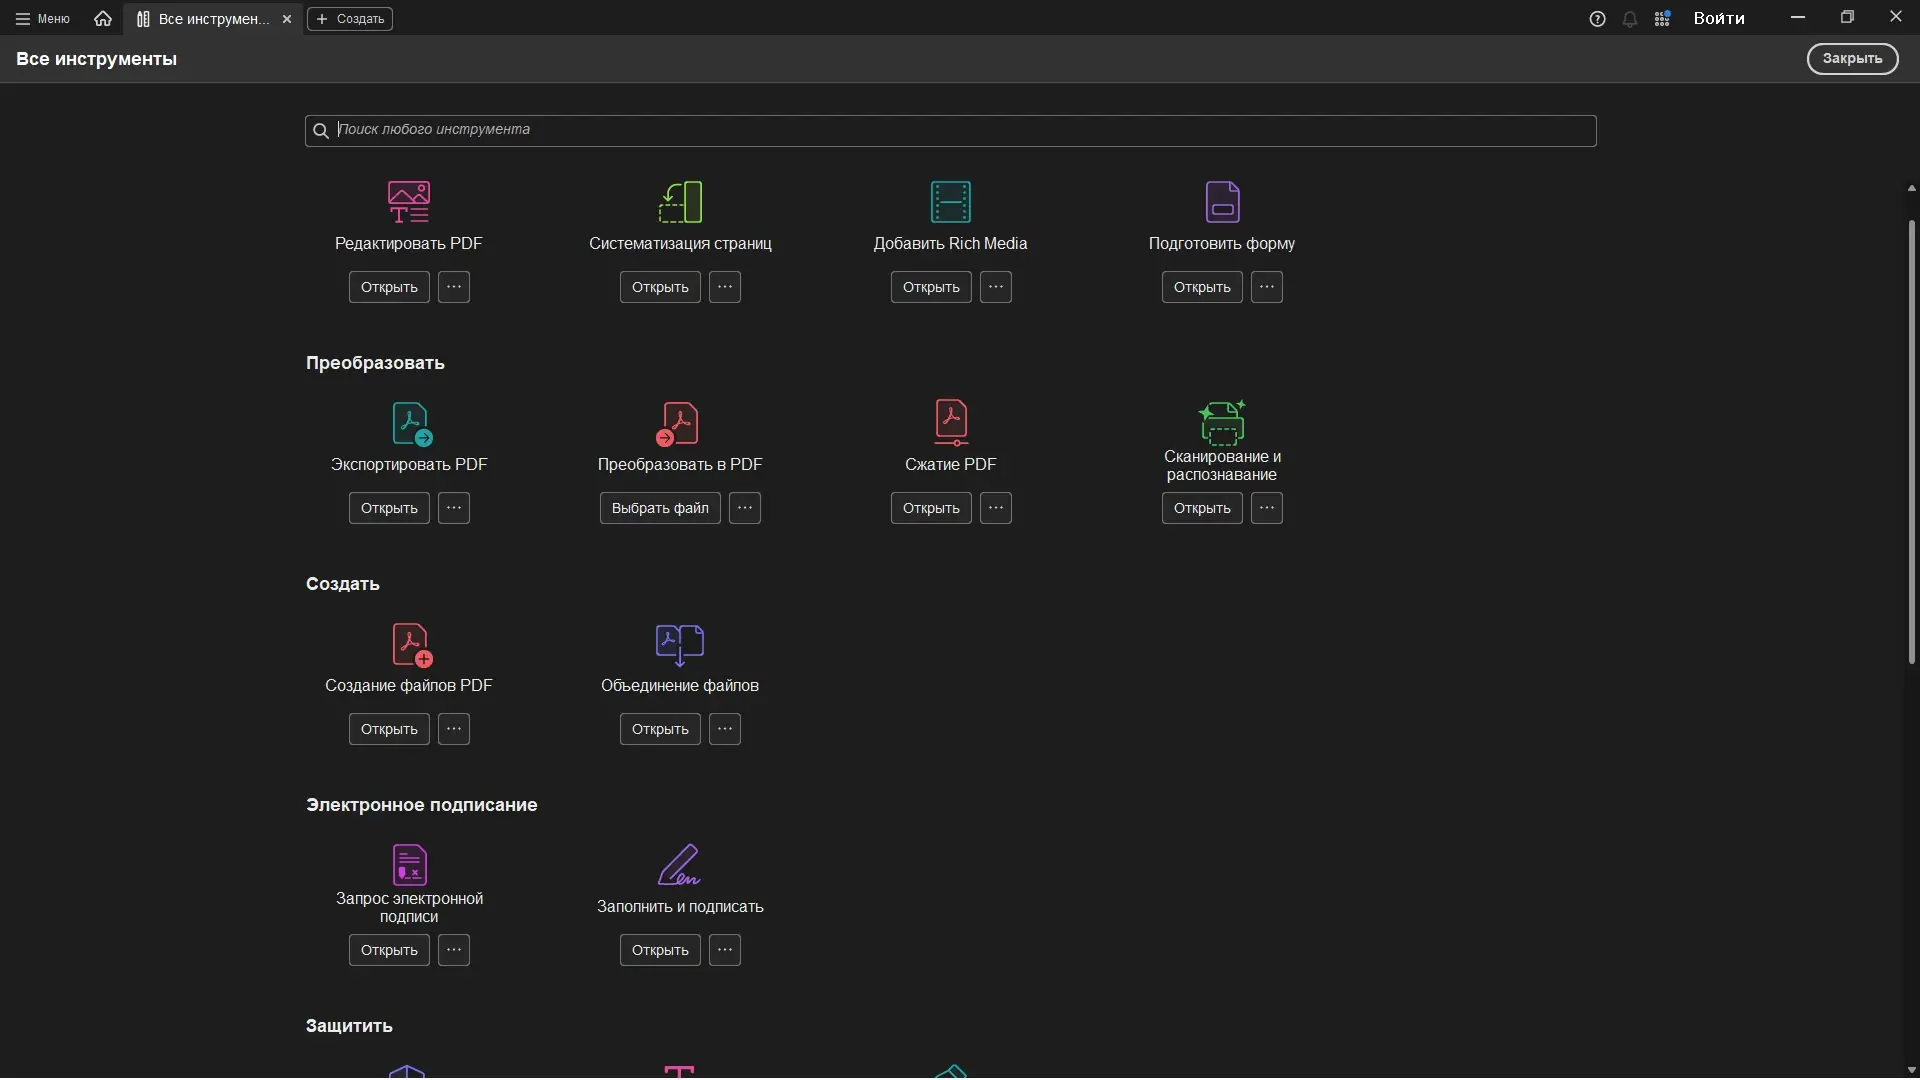Click the vertical scrollbar thumb
Image resolution: width=1920 pixels, height=1080 pixels.
click(x=1911, y=440)
